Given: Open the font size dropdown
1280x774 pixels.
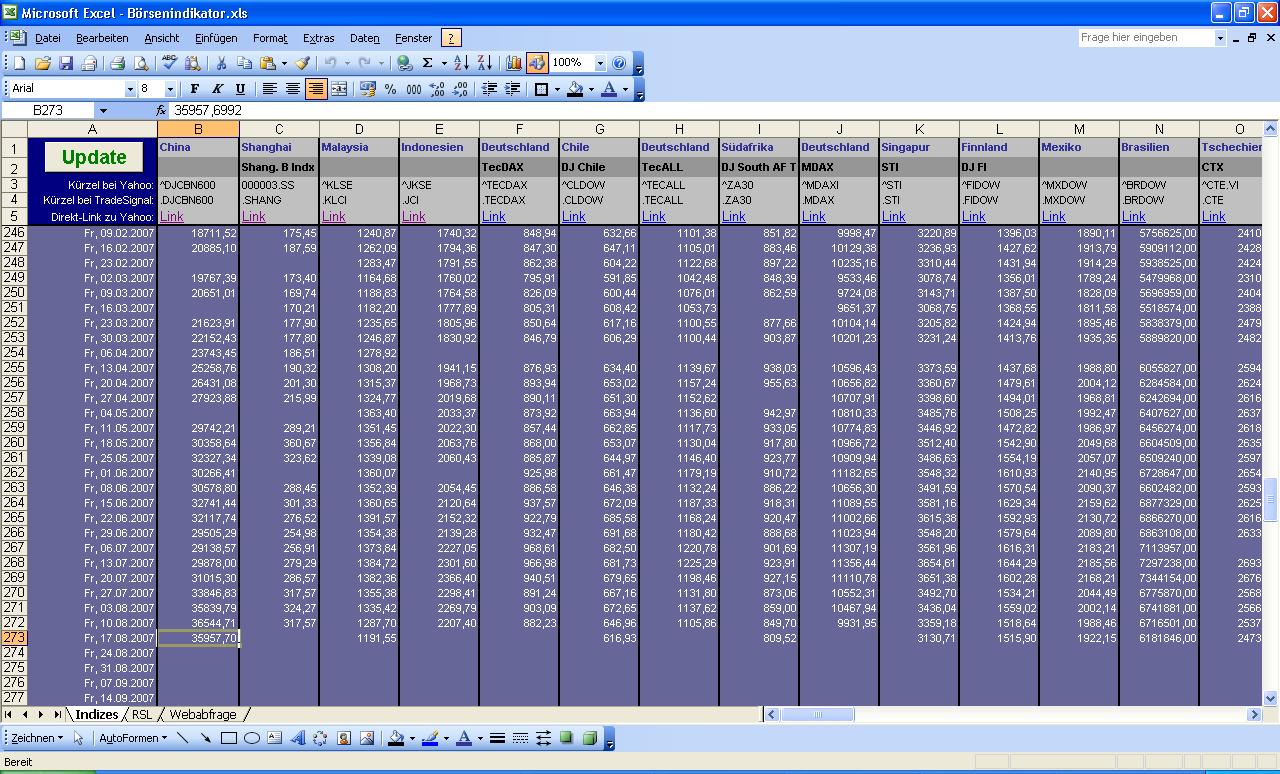Looking at the screenshot, I should click(x=169, y=89).
